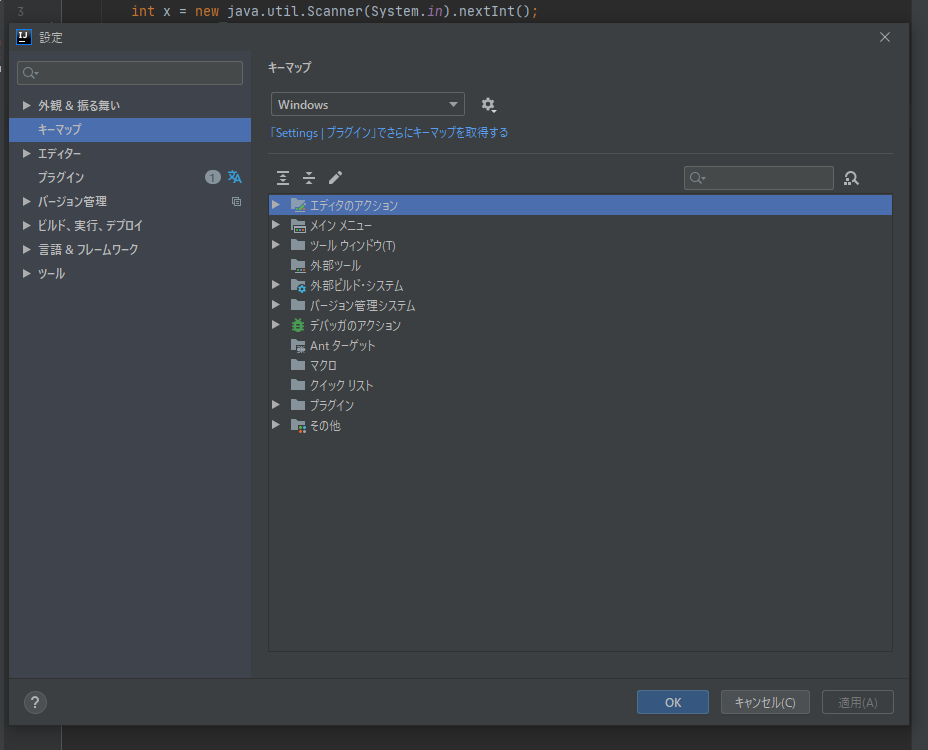Expand 言語 & フレームワーク settings category

27,249
